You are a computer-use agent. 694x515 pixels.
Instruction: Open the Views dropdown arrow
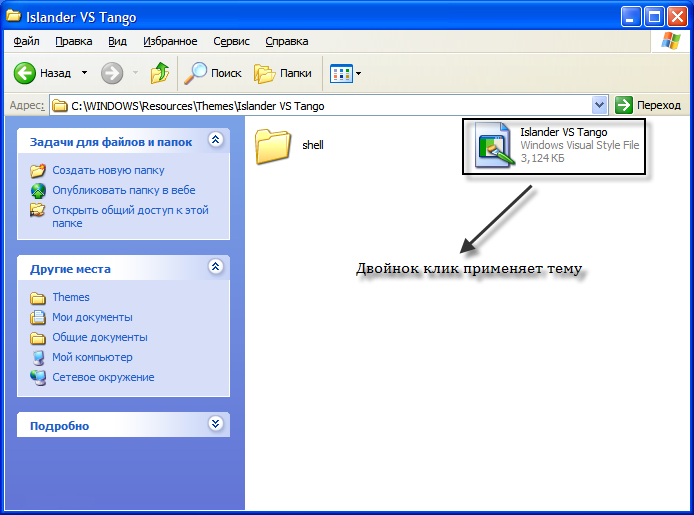(x=359, y=73)
